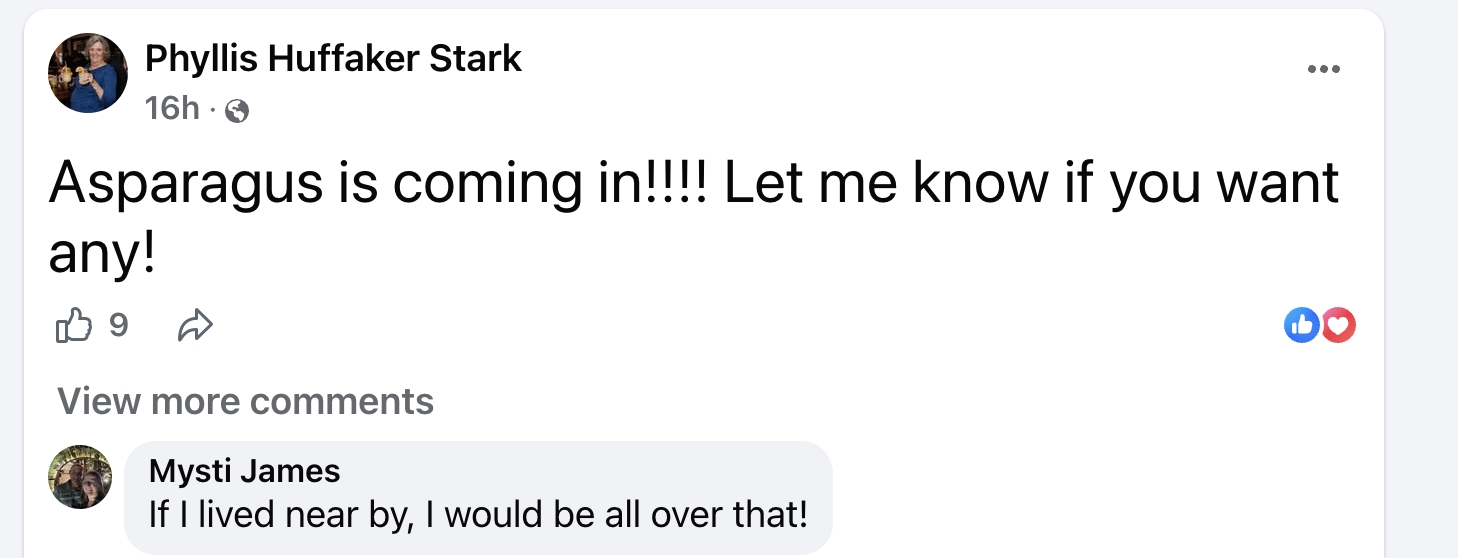View the 9 likes count

[x=118, y=325]
